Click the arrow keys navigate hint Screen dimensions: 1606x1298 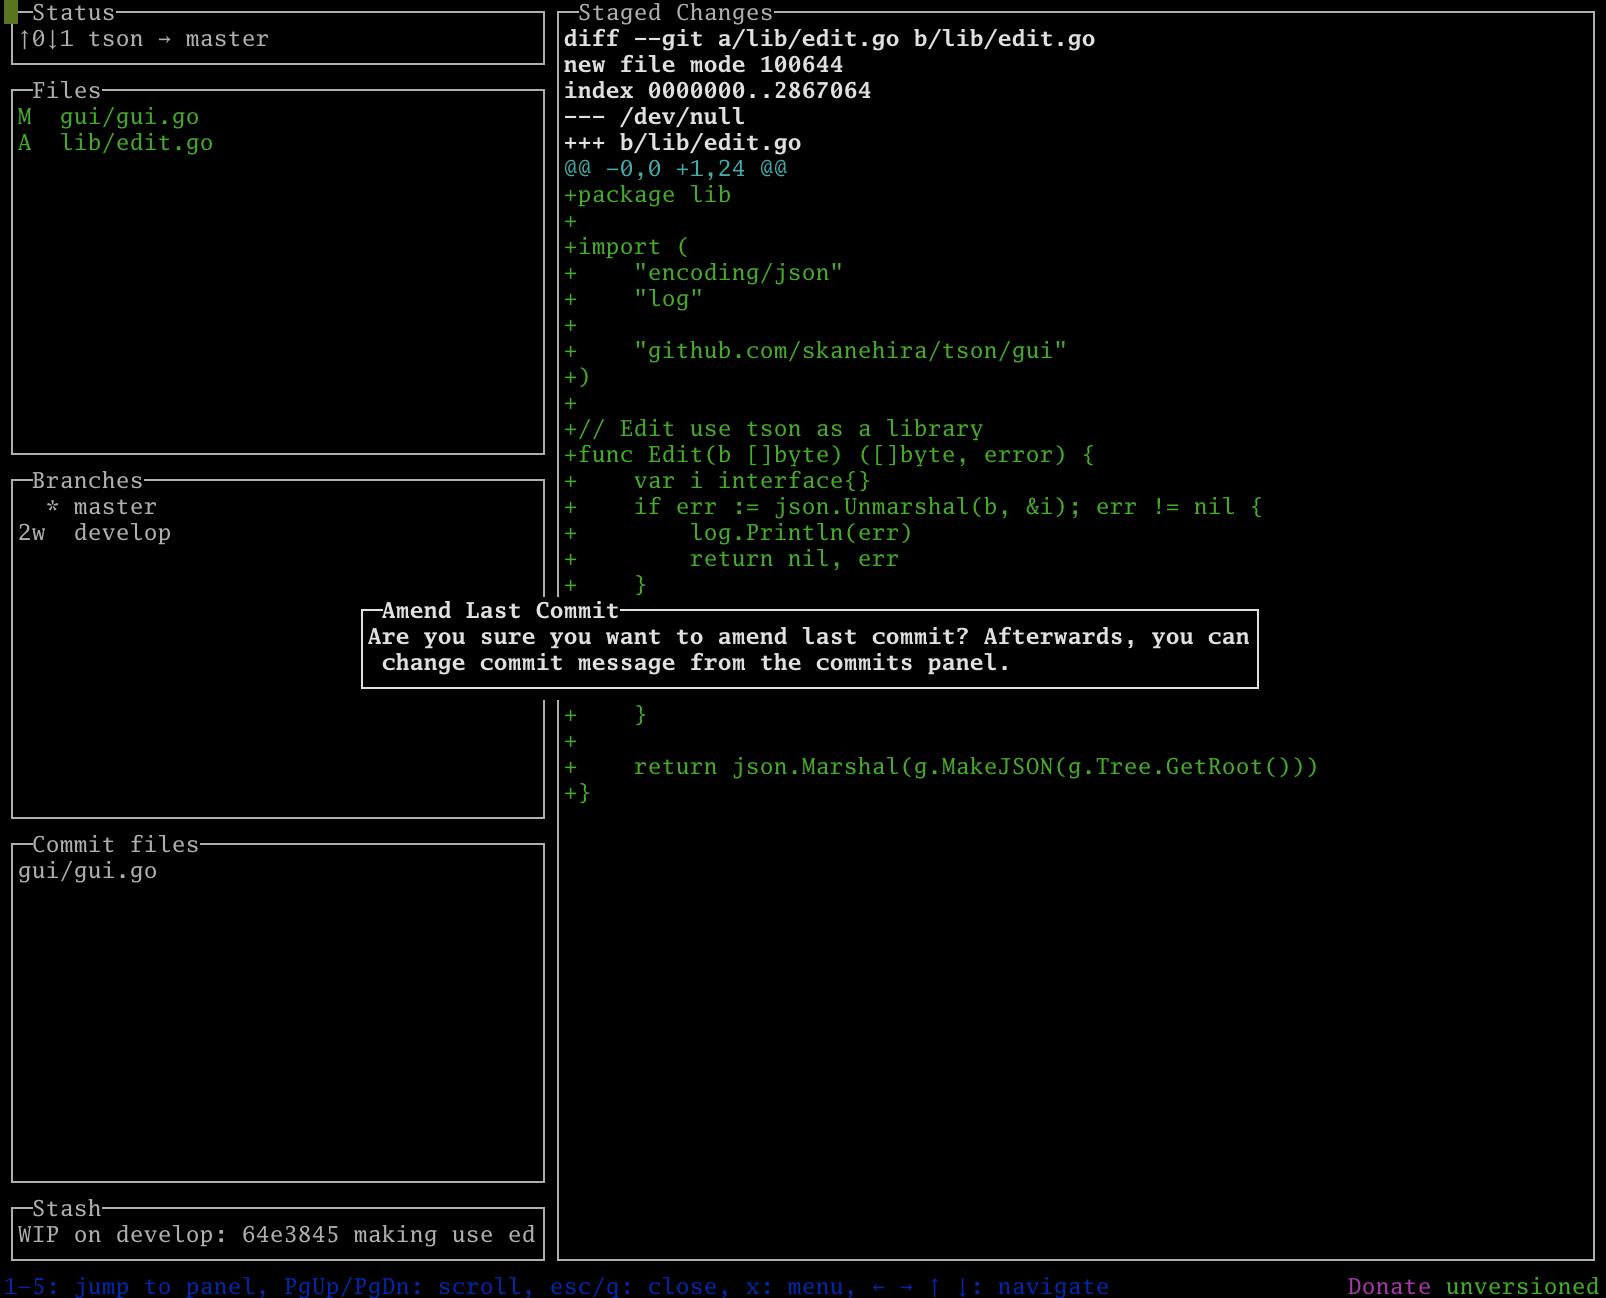(991, 1287)
